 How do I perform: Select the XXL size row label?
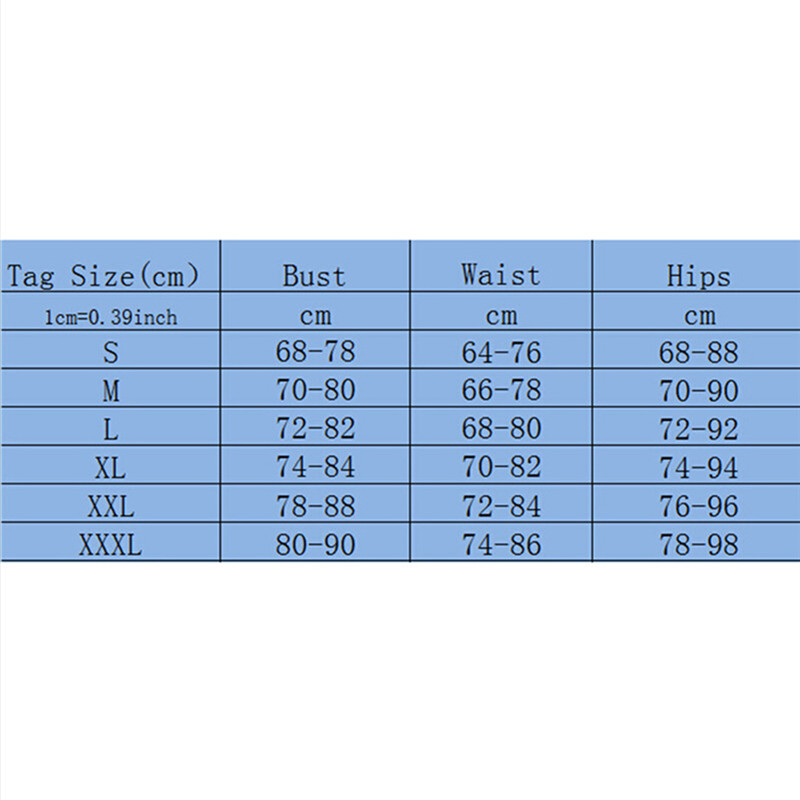pos(110,507)
